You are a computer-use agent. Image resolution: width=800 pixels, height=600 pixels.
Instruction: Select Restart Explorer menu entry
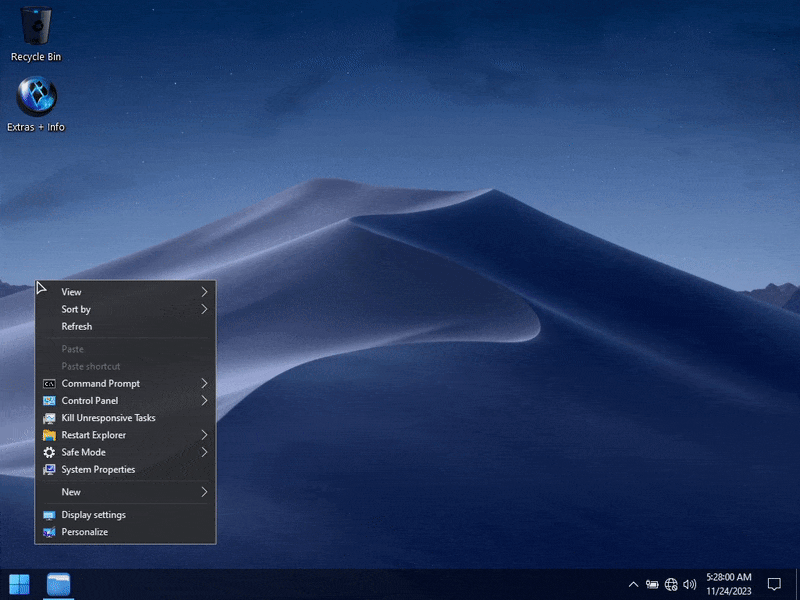[x=126, y=435]
